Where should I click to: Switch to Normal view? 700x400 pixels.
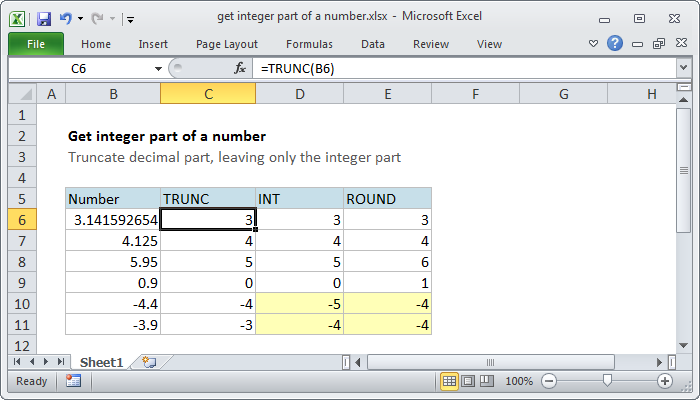(449, 381)
